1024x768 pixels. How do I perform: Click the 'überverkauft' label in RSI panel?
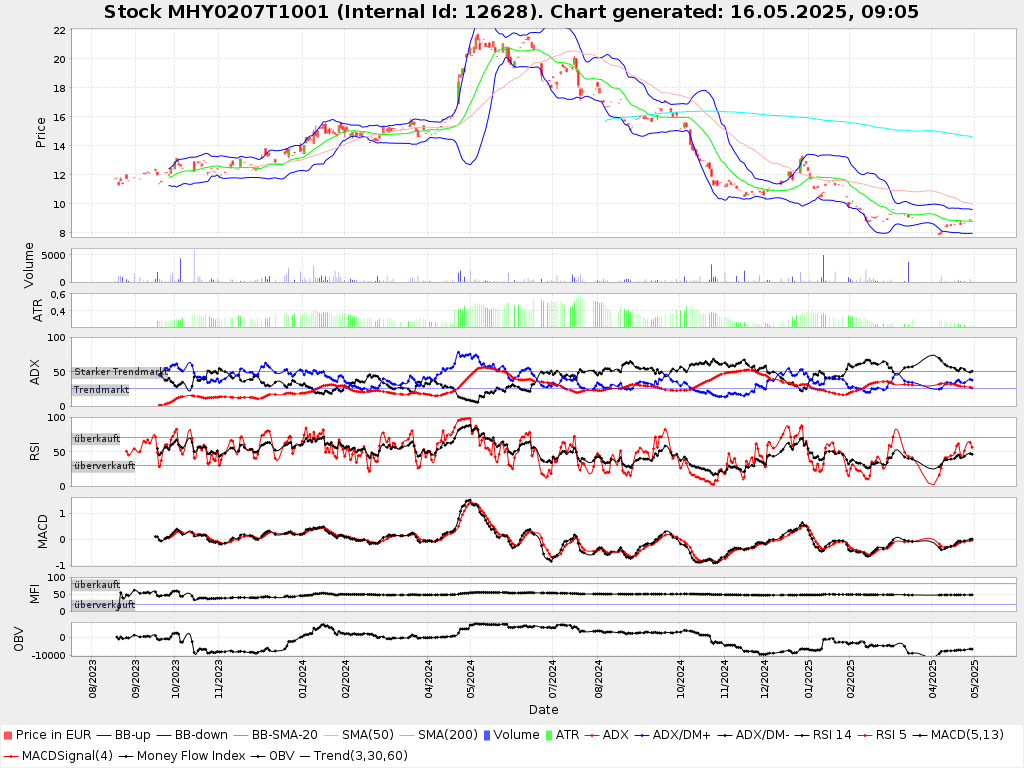tap(104, 466)
